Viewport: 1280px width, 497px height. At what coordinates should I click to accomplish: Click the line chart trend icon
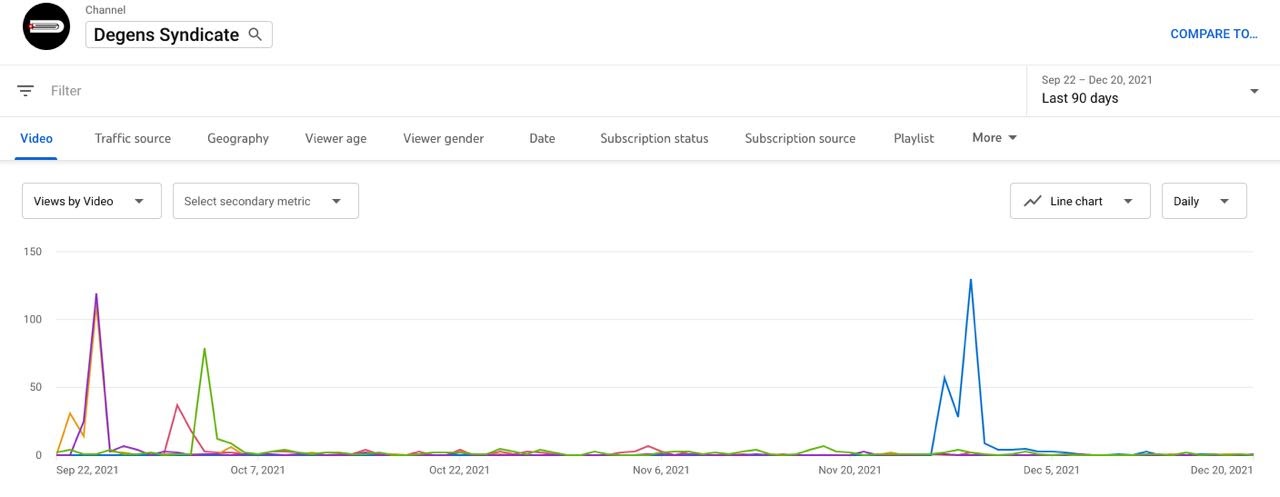(1033, 201)
